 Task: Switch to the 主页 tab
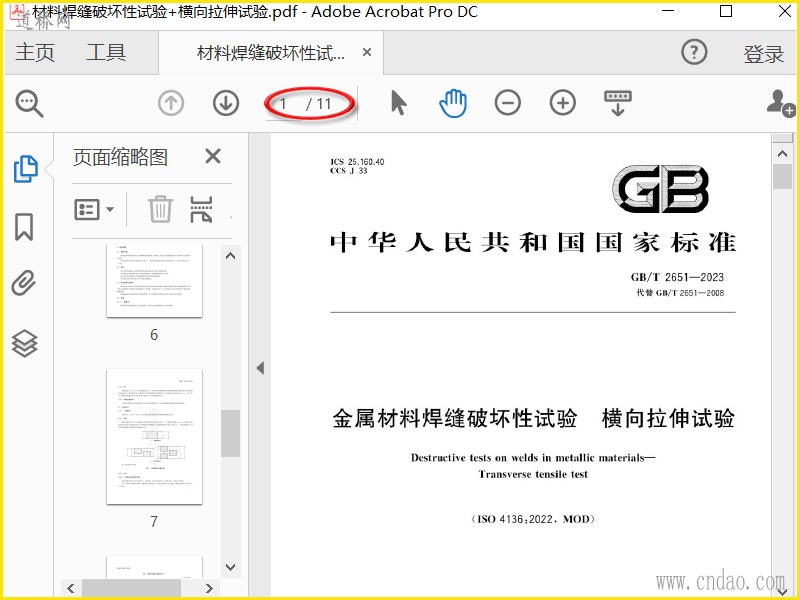pos(35,53)
